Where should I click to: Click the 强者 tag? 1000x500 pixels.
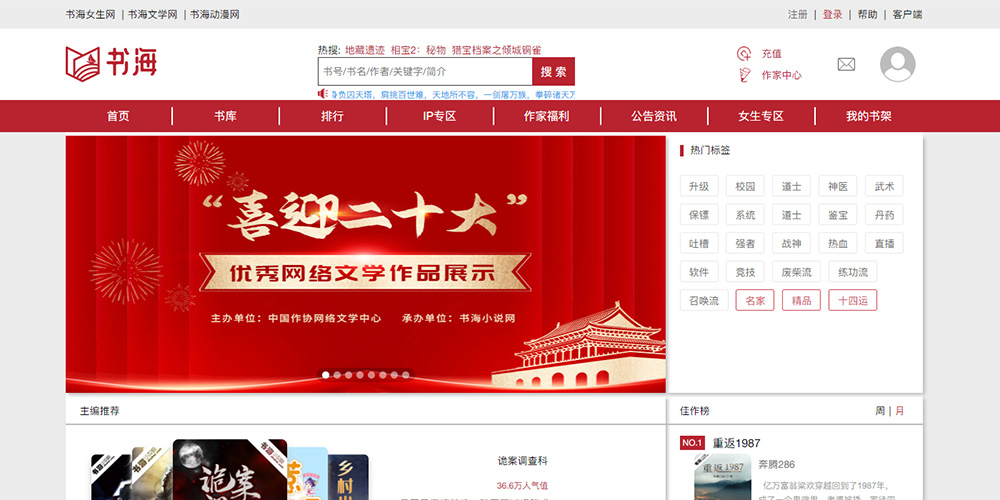745,243
